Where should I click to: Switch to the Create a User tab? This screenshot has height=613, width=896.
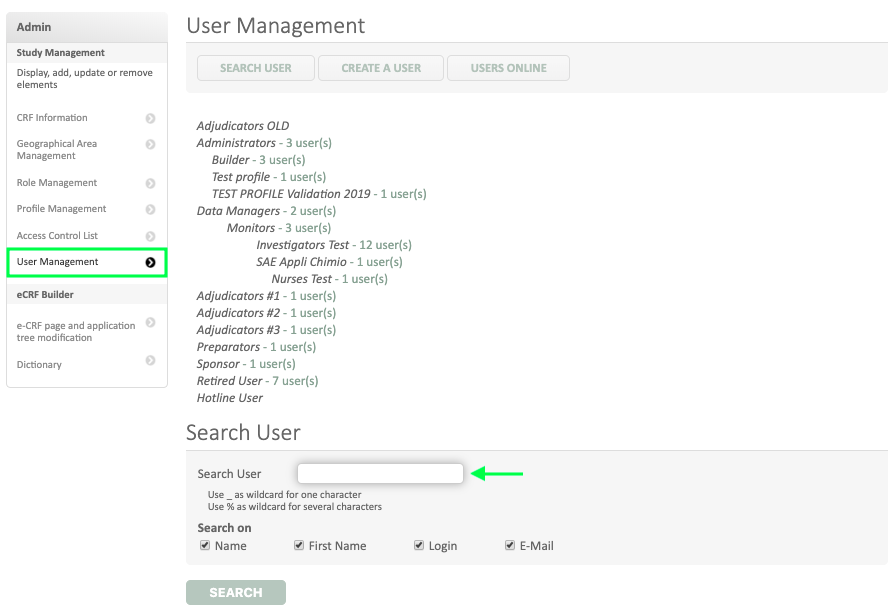pyautogui.click(x=381, y=68)
